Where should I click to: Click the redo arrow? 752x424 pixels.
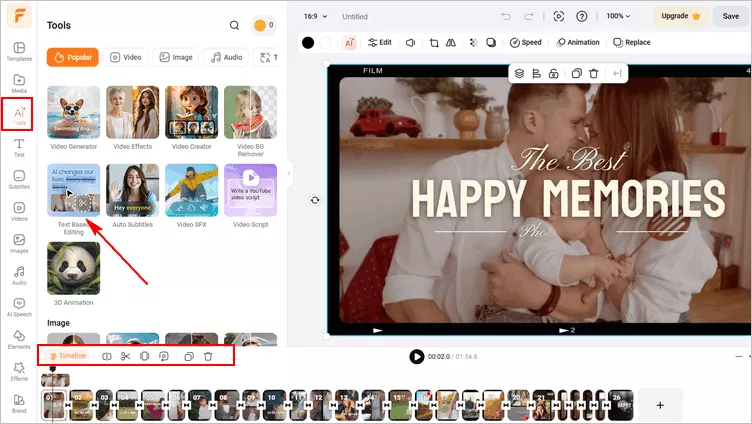tap(529, 16)
